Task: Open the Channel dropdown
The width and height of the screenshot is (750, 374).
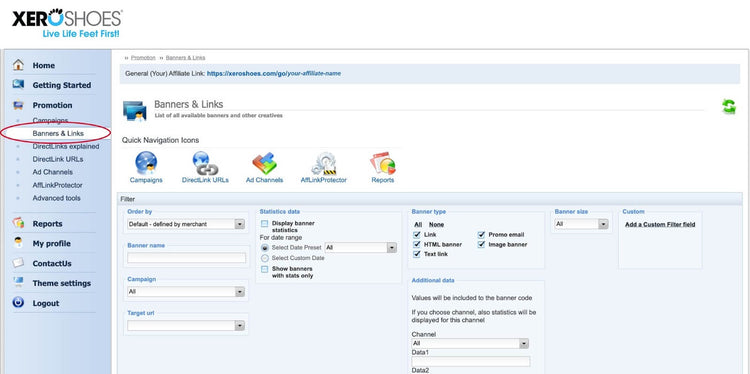Action: click(x=470, y=343)
